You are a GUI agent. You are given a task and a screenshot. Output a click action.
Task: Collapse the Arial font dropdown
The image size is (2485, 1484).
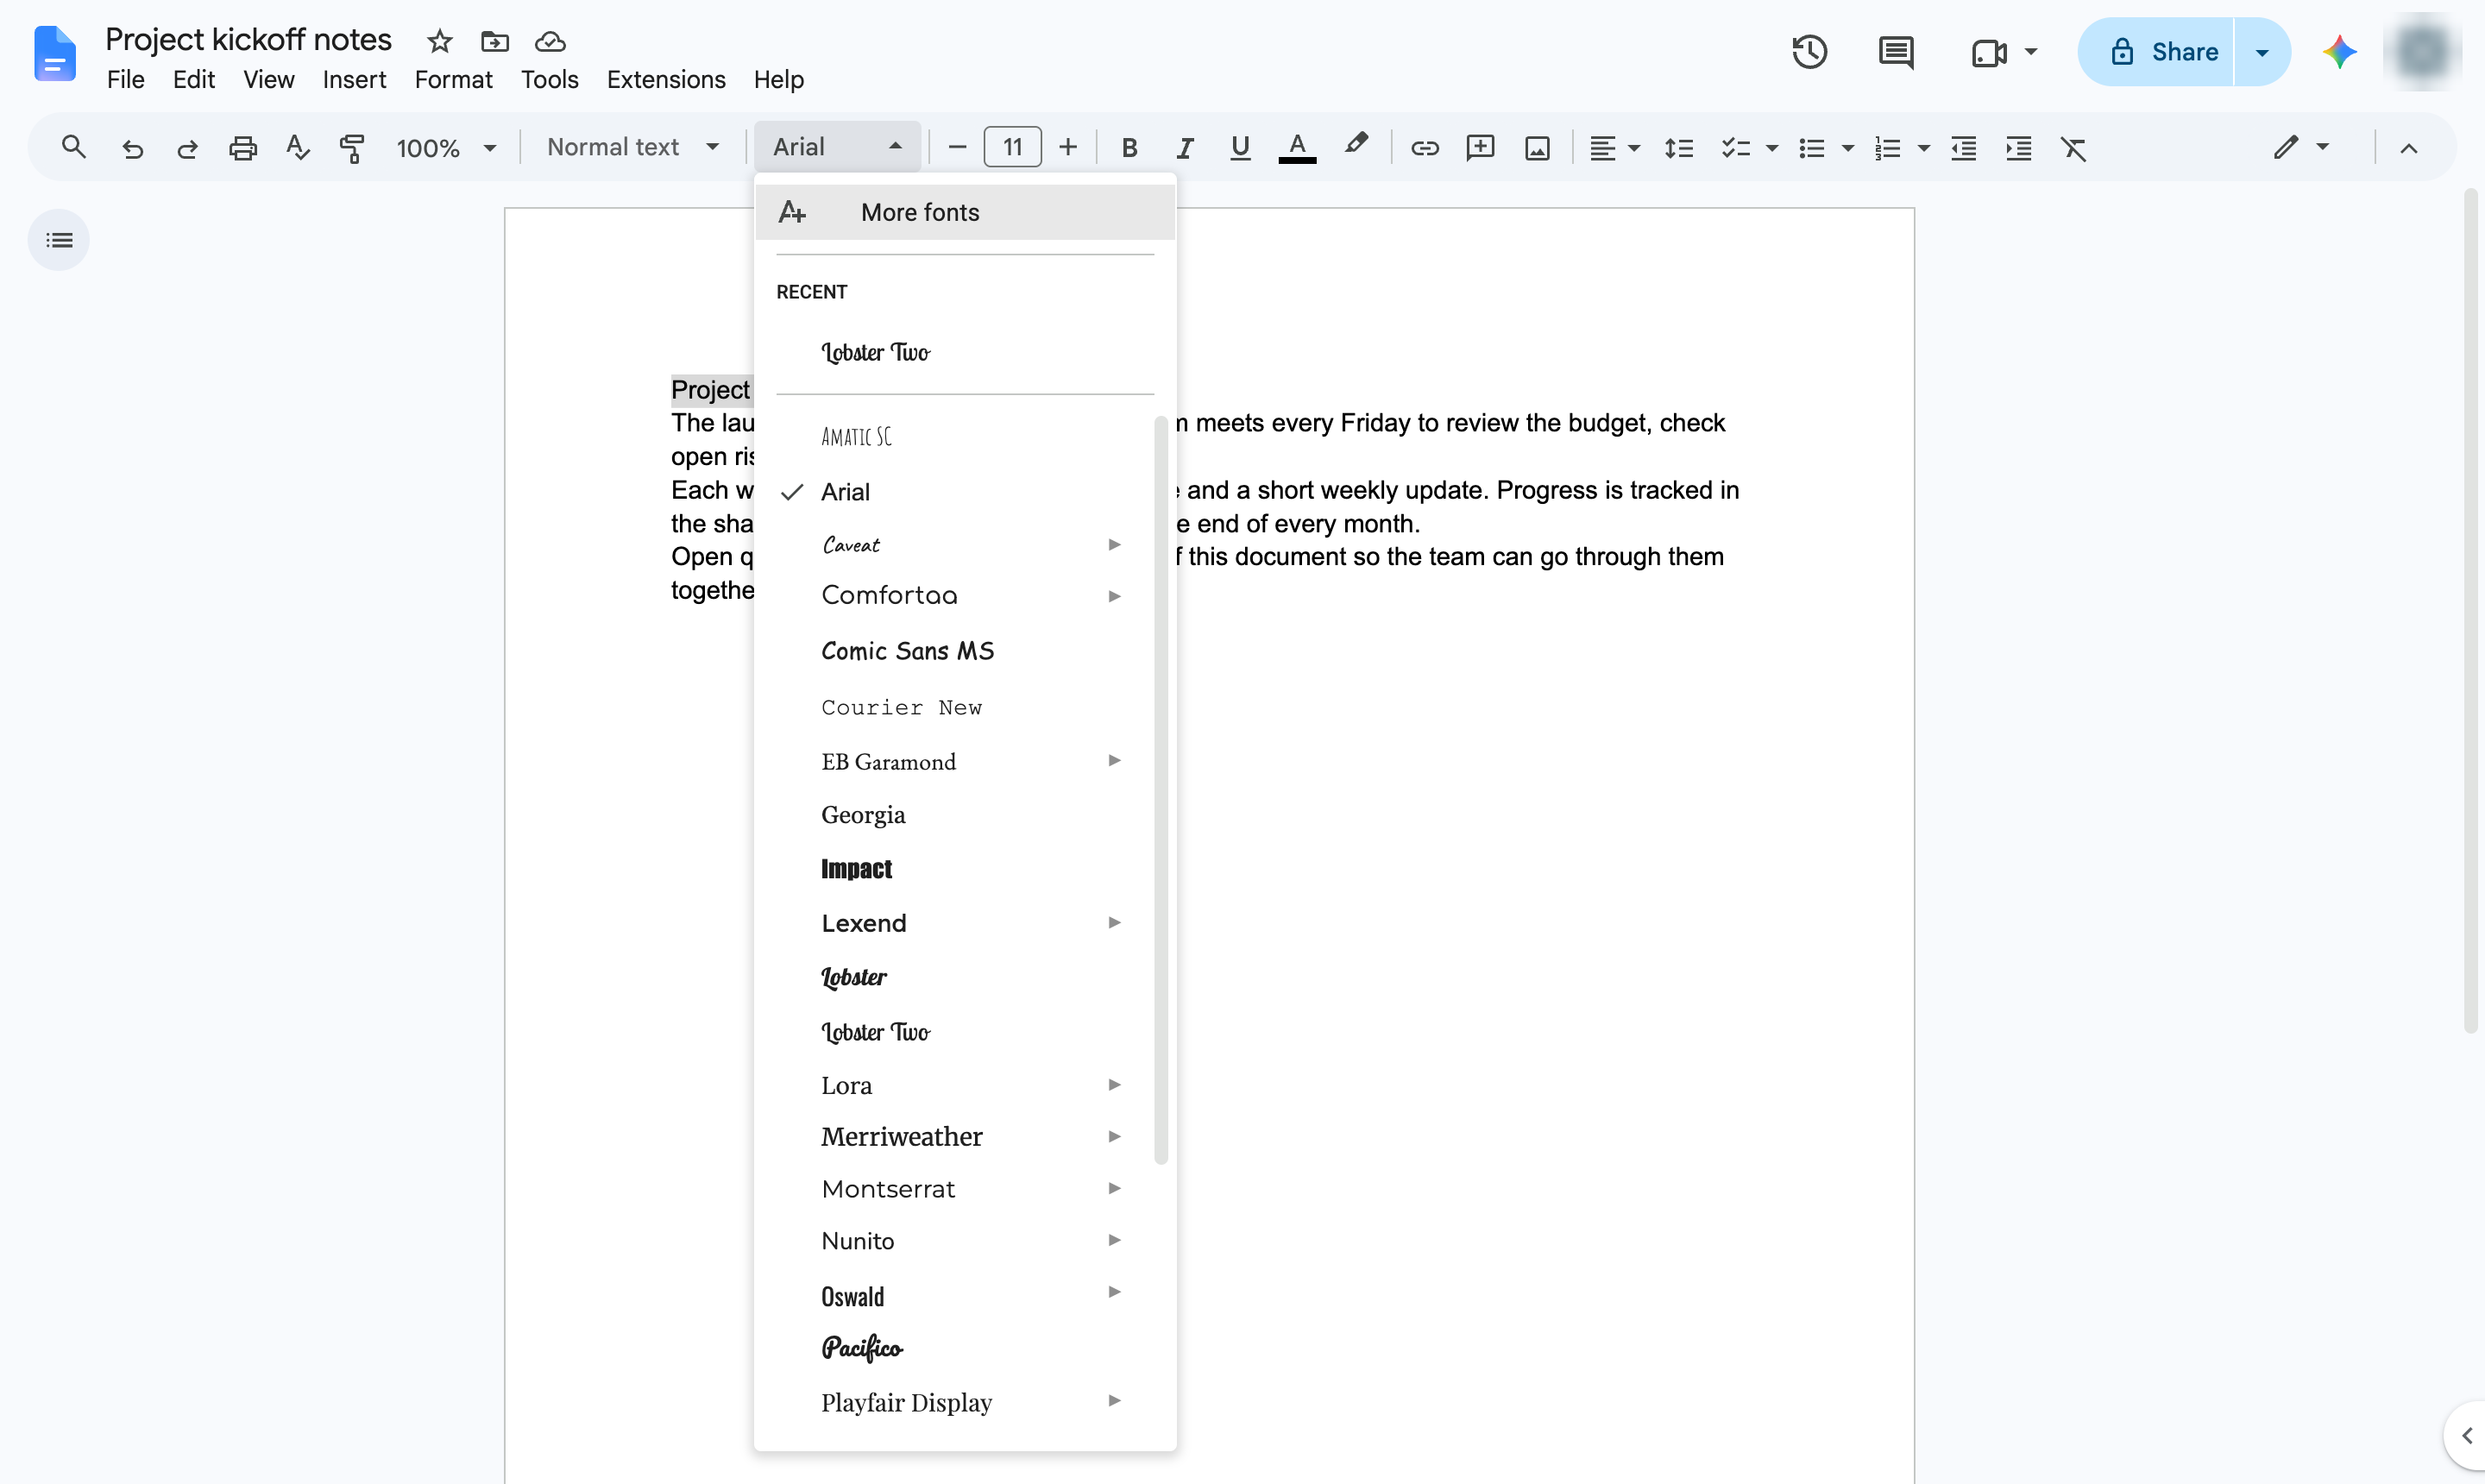coord(837,147)
